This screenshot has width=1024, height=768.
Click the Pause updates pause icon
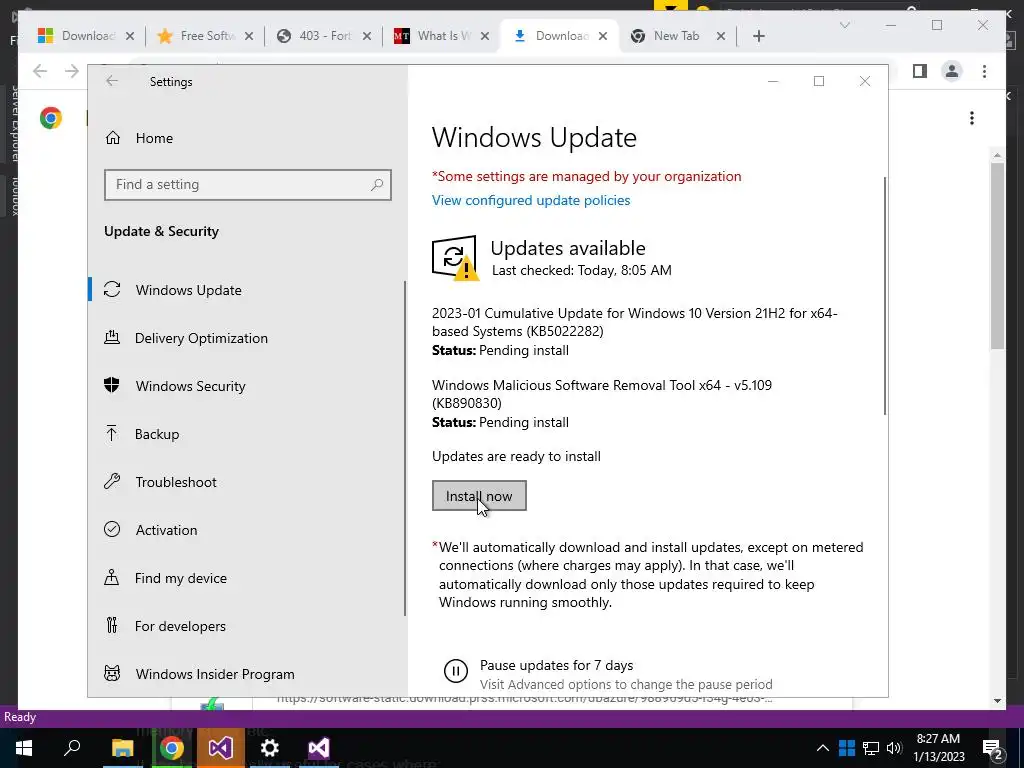pos(455,671)
